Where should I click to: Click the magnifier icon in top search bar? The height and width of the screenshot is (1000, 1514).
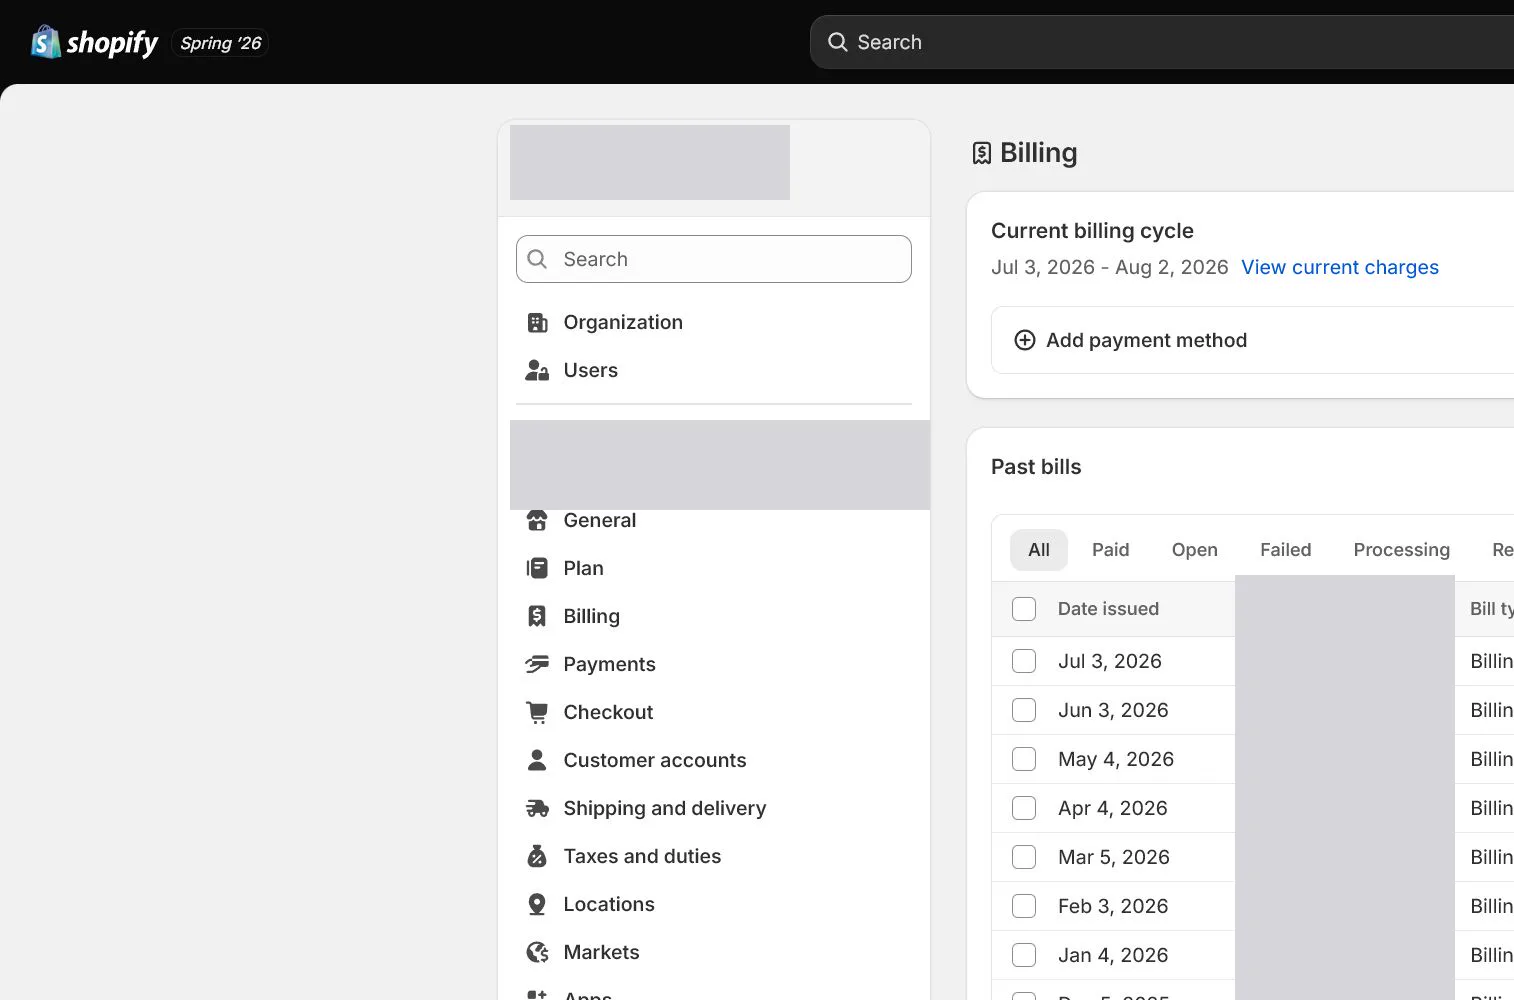click(838, 42)
